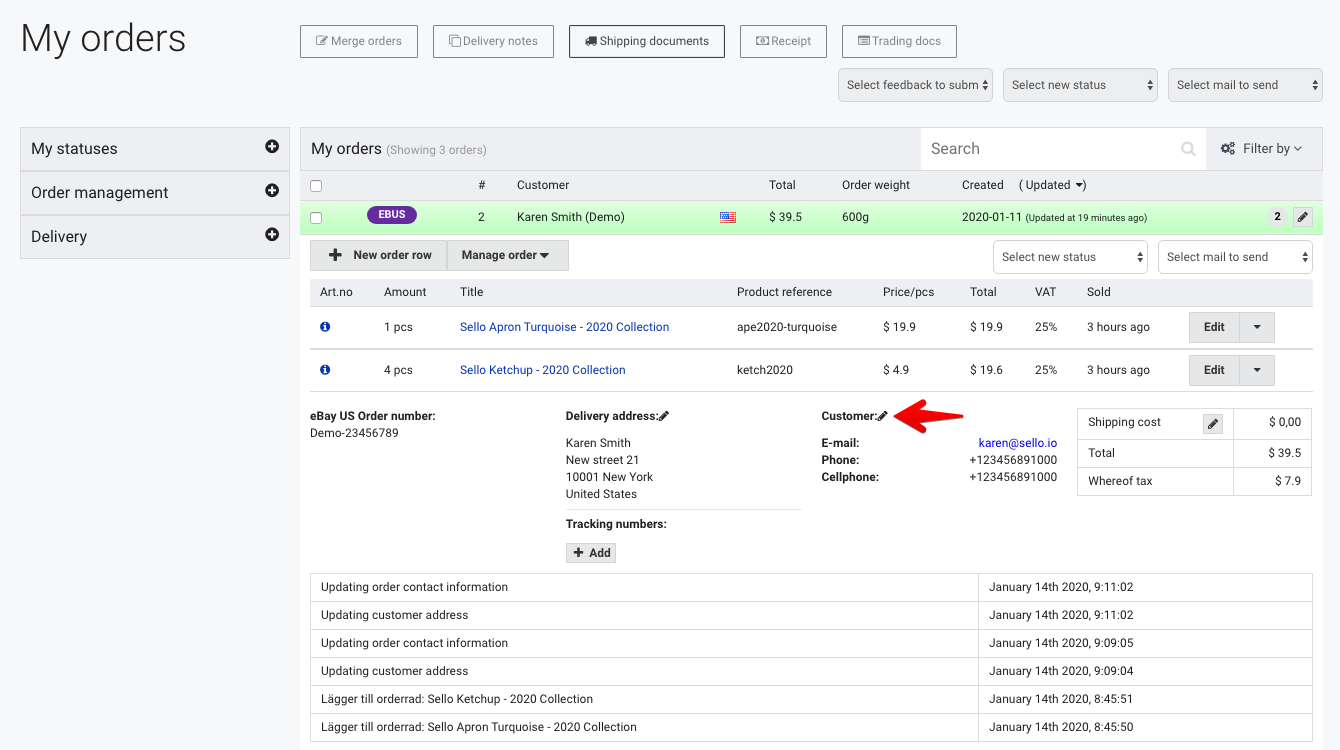
Task: Click Edit button for Sello Ketchup
Action: 1214,370
